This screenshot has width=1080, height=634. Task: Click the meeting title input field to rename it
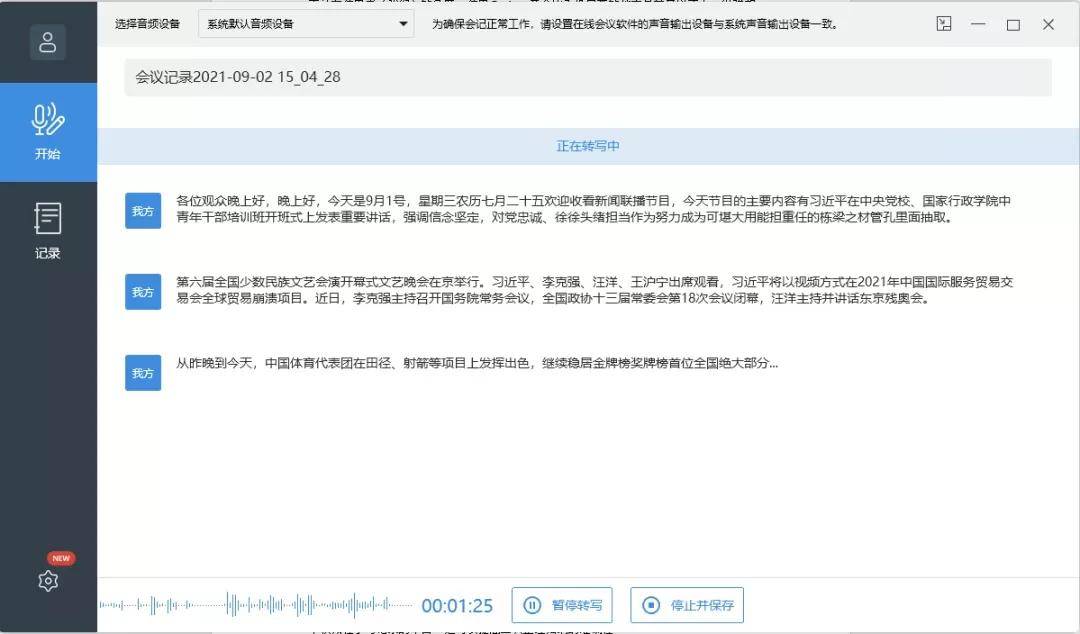[589, 76]
